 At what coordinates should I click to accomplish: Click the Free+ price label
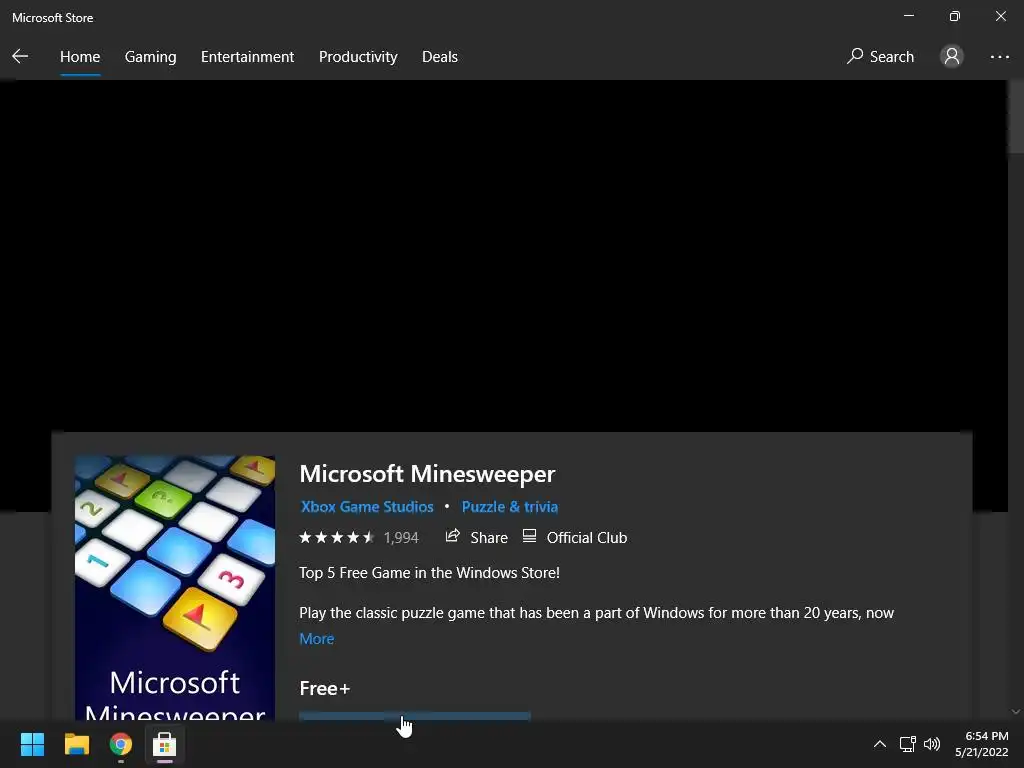pyautogui.click(x=325, y=688)
